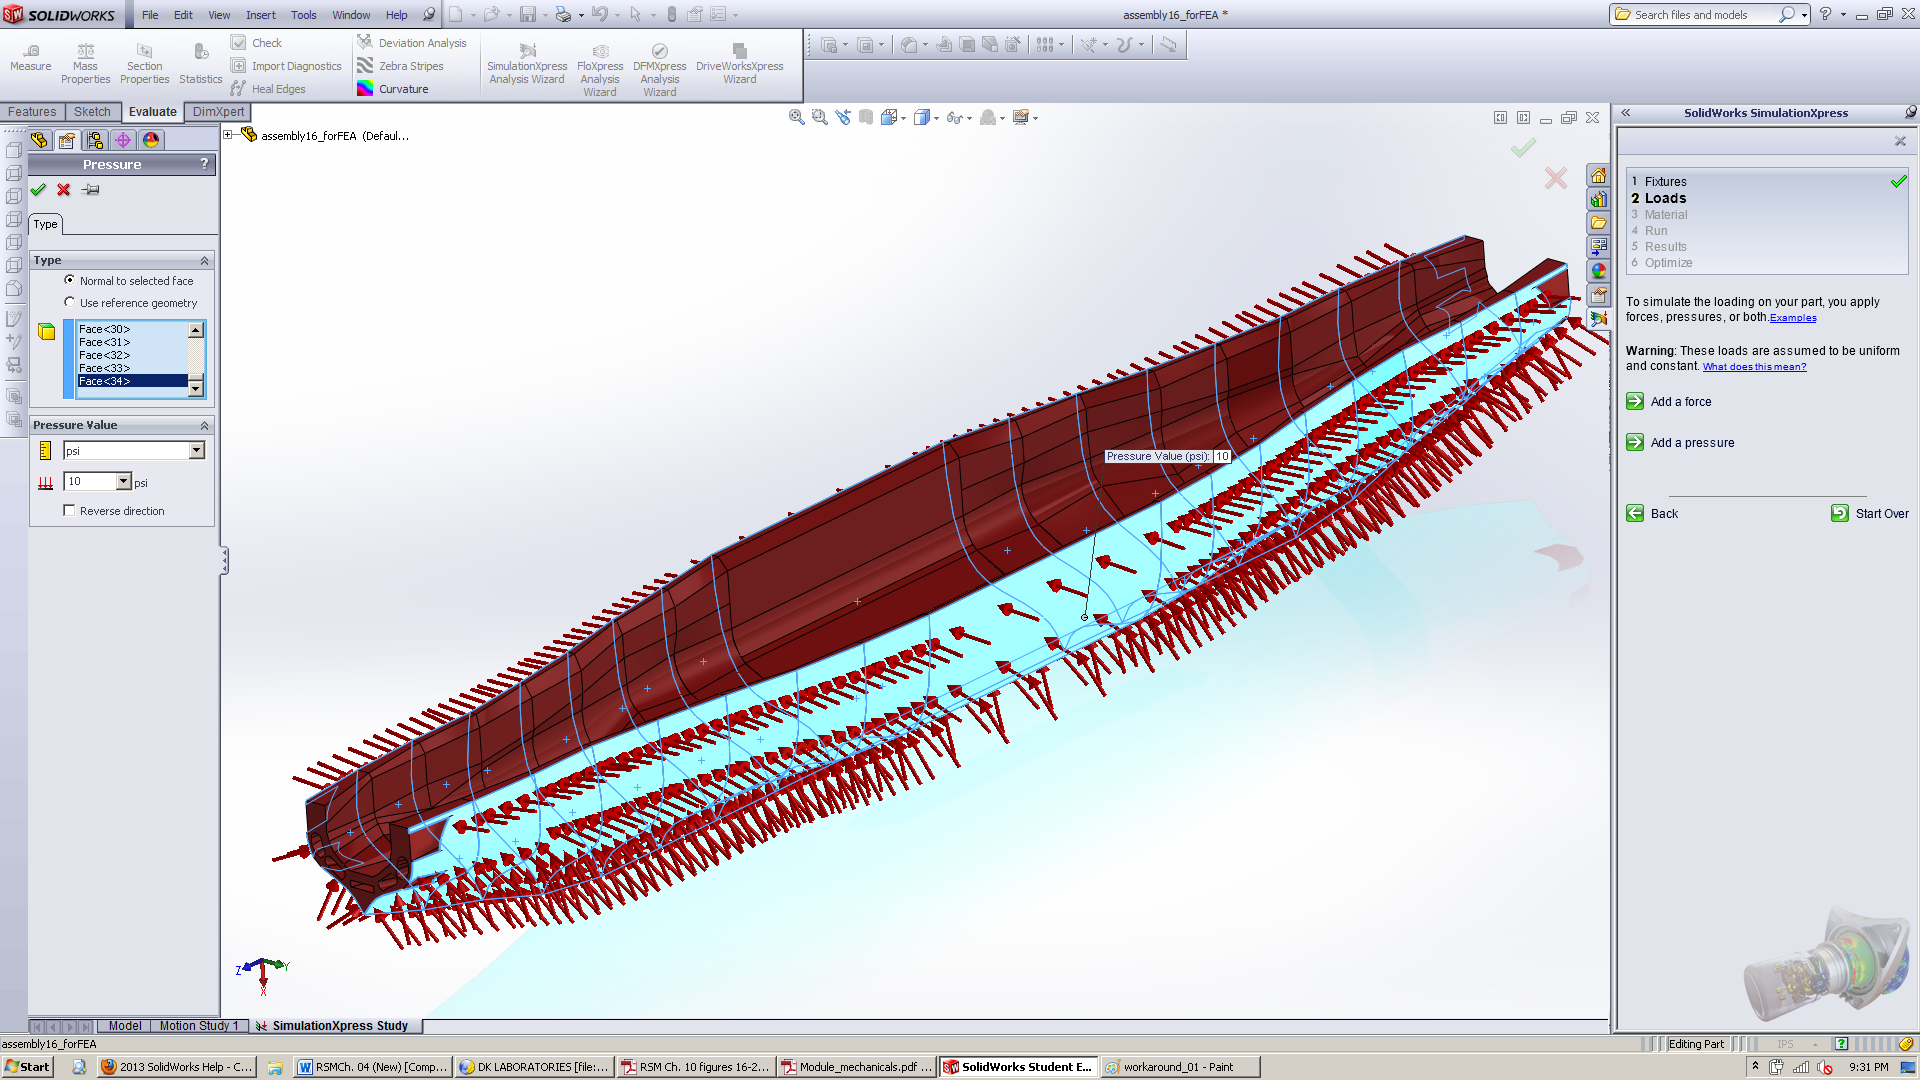Click the Pressure Value callout field
The height and width of the screenshot is (1080, 1920).
pyautogui.click(x=1222, y=456)
